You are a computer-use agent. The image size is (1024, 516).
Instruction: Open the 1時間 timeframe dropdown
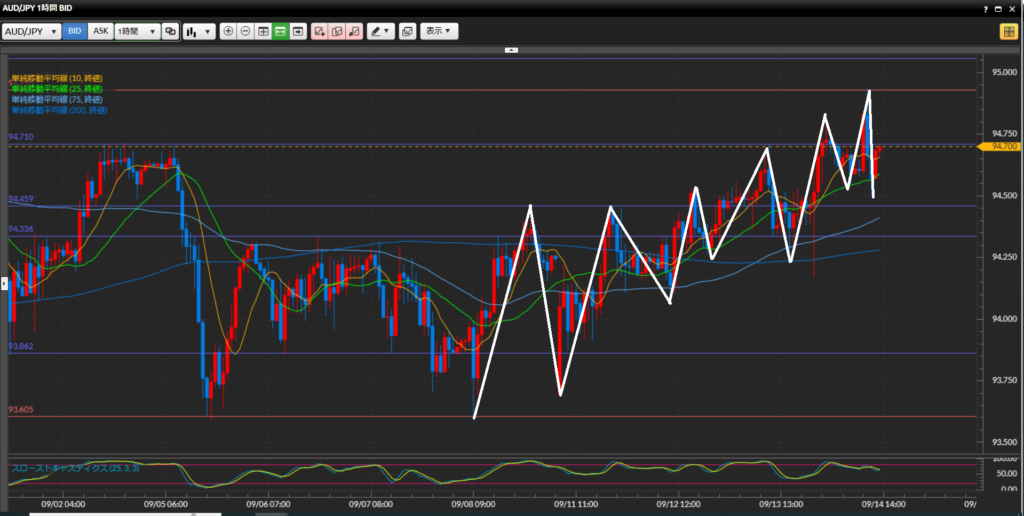(x=137, y=31)
